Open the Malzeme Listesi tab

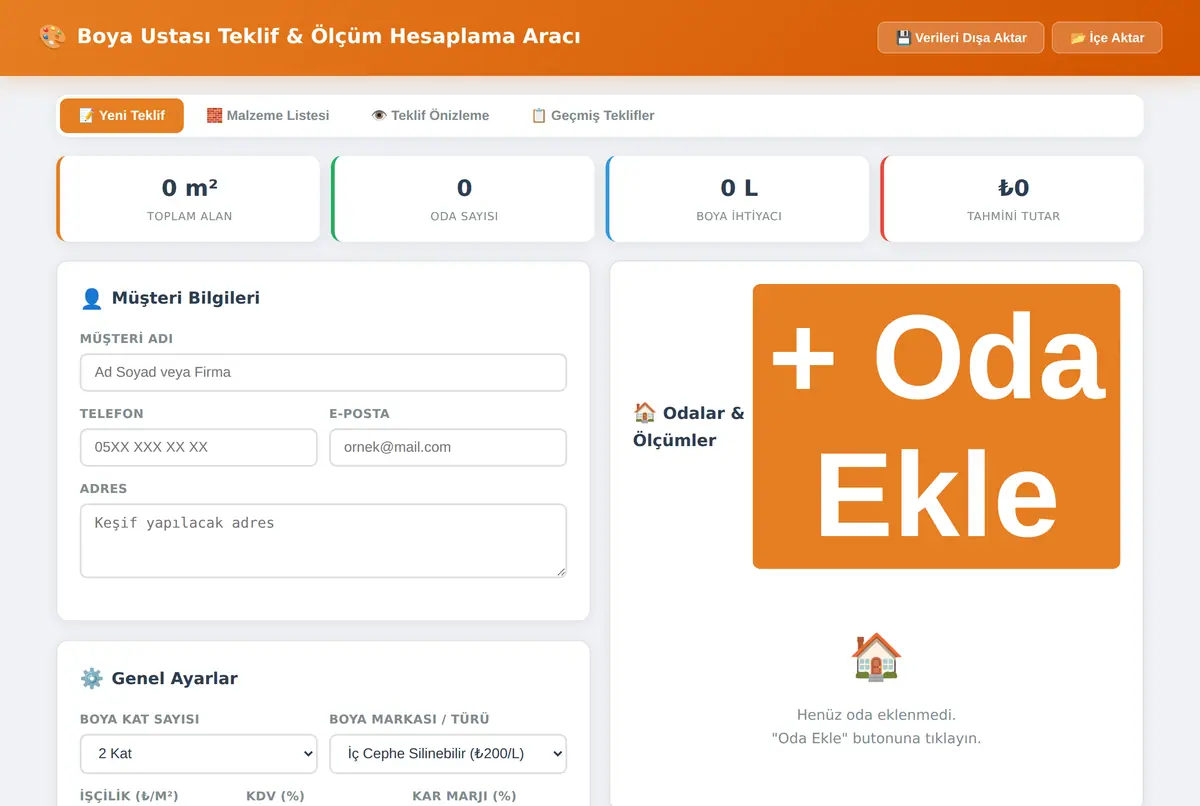pos(268,115)
